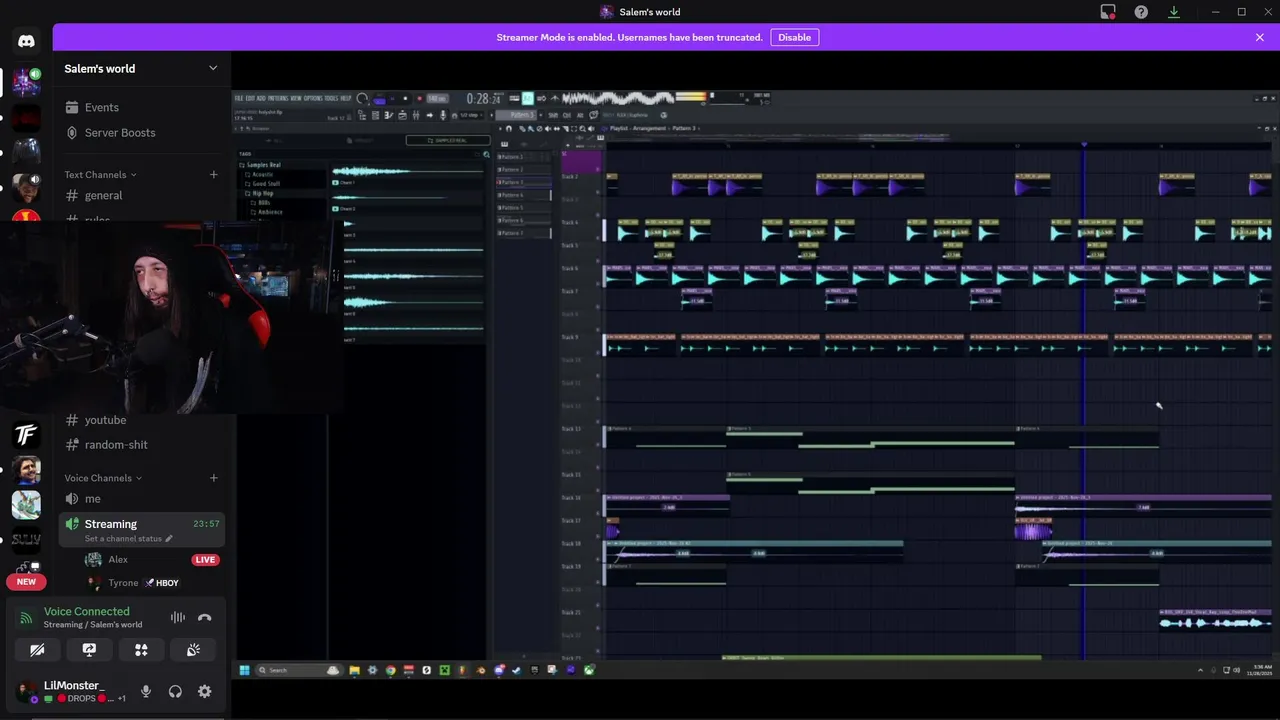The image size is (1280, 720).
Task: Click LilMonster_ user profile name
Action: tap(73, 685)
